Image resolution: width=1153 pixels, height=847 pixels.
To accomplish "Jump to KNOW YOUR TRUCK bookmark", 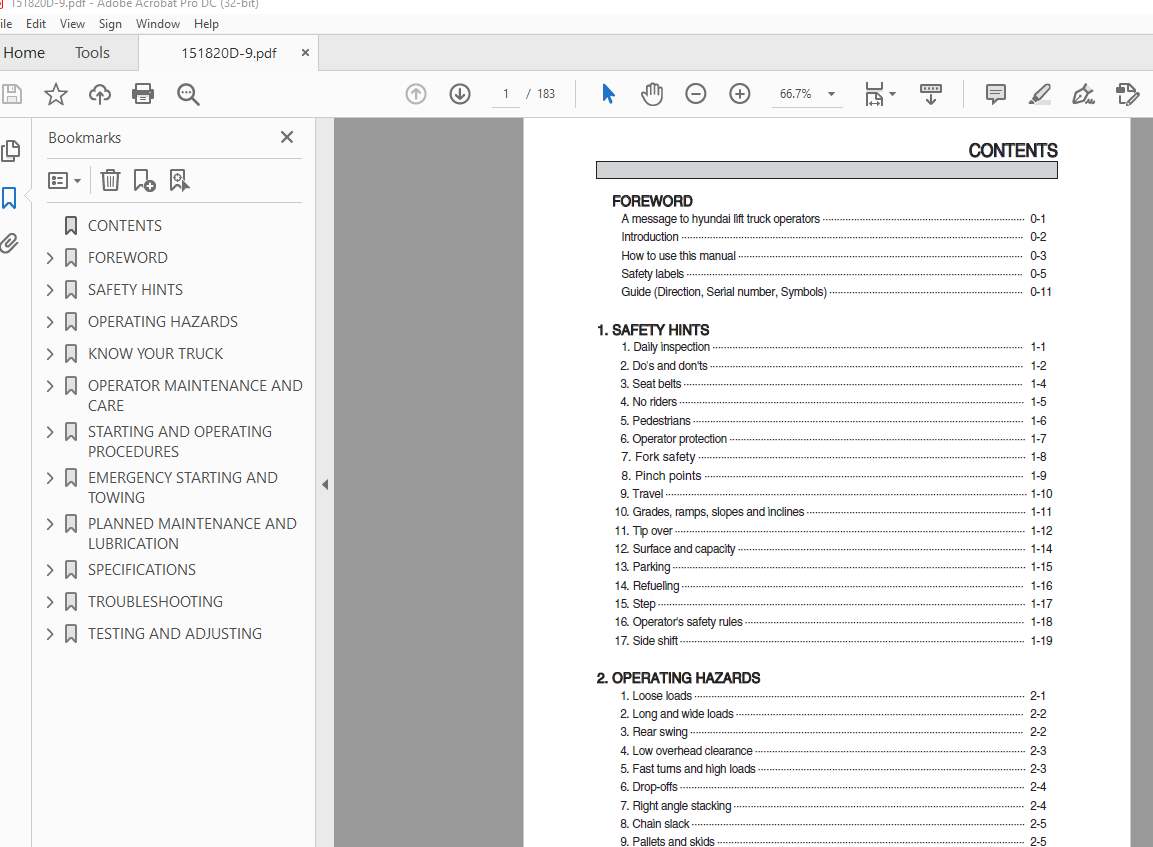I will tap(155, 354).
